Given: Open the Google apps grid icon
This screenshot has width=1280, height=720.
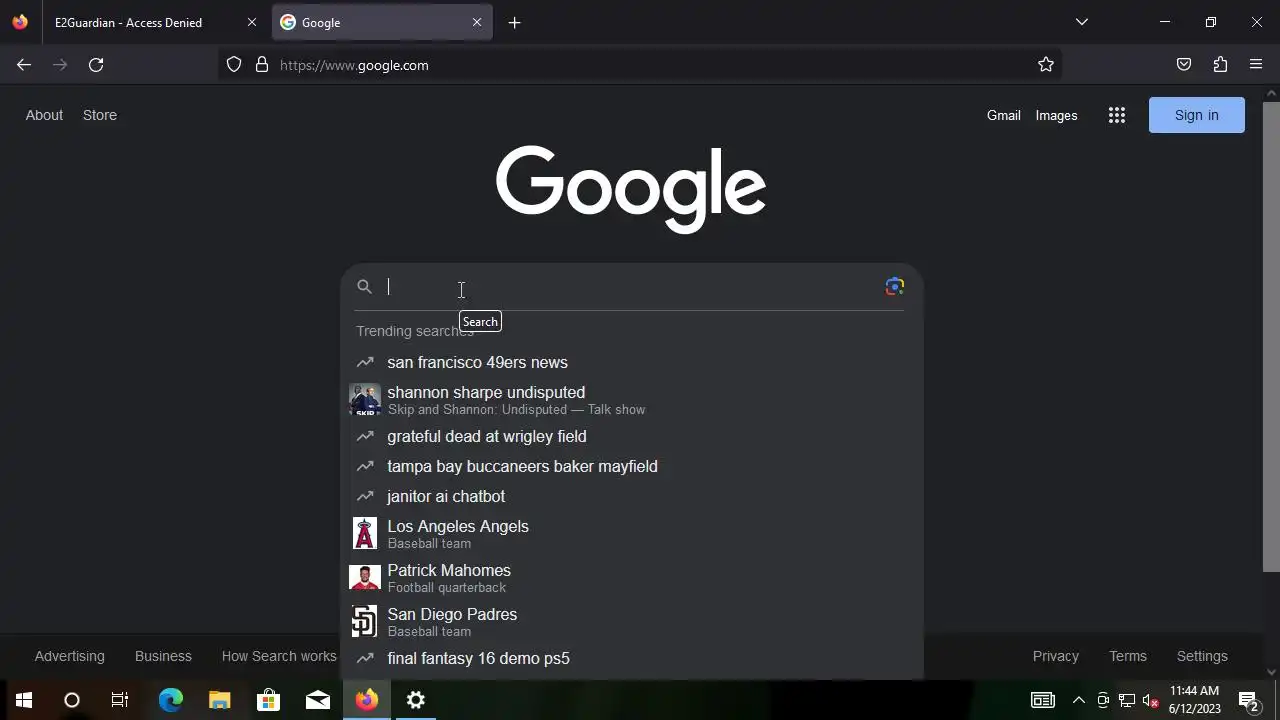Looking at the screenshot, I should [1117, 115].
